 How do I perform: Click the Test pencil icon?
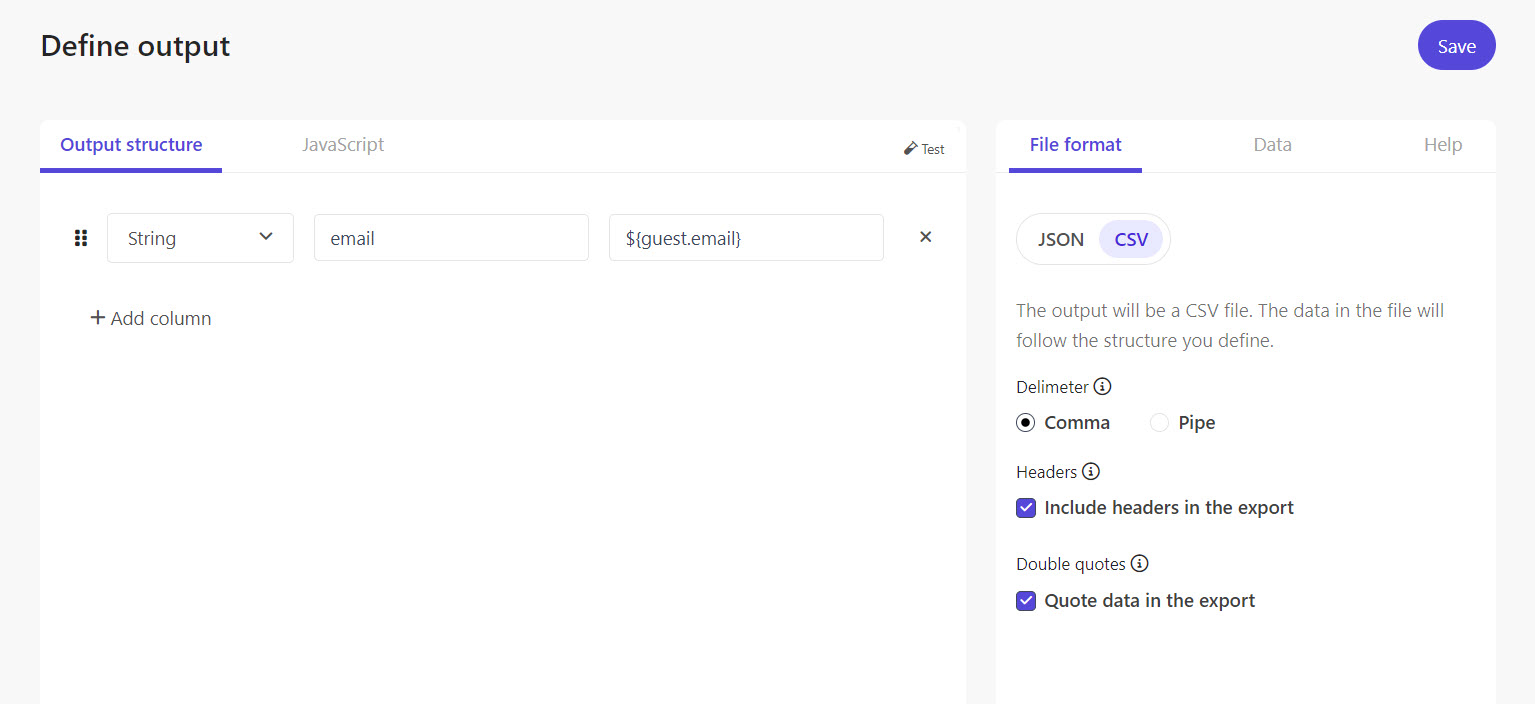pos(910,148)
